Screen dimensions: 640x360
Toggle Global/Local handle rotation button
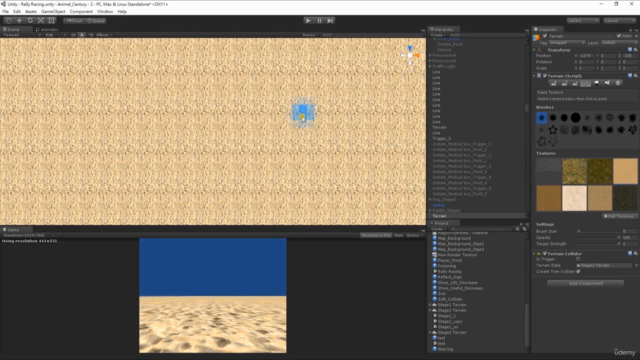click(x=96, y=20)
